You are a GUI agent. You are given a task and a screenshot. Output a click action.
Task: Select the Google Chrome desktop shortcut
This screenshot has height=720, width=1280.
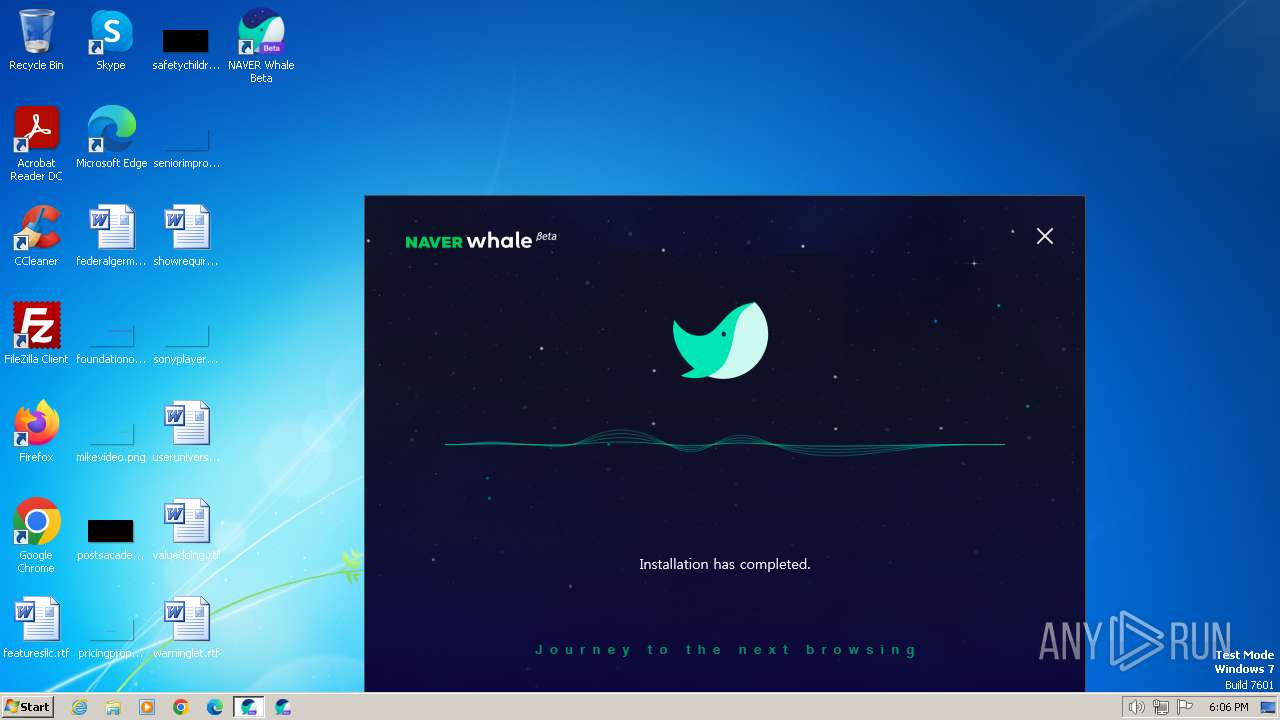tap(36, 536)
